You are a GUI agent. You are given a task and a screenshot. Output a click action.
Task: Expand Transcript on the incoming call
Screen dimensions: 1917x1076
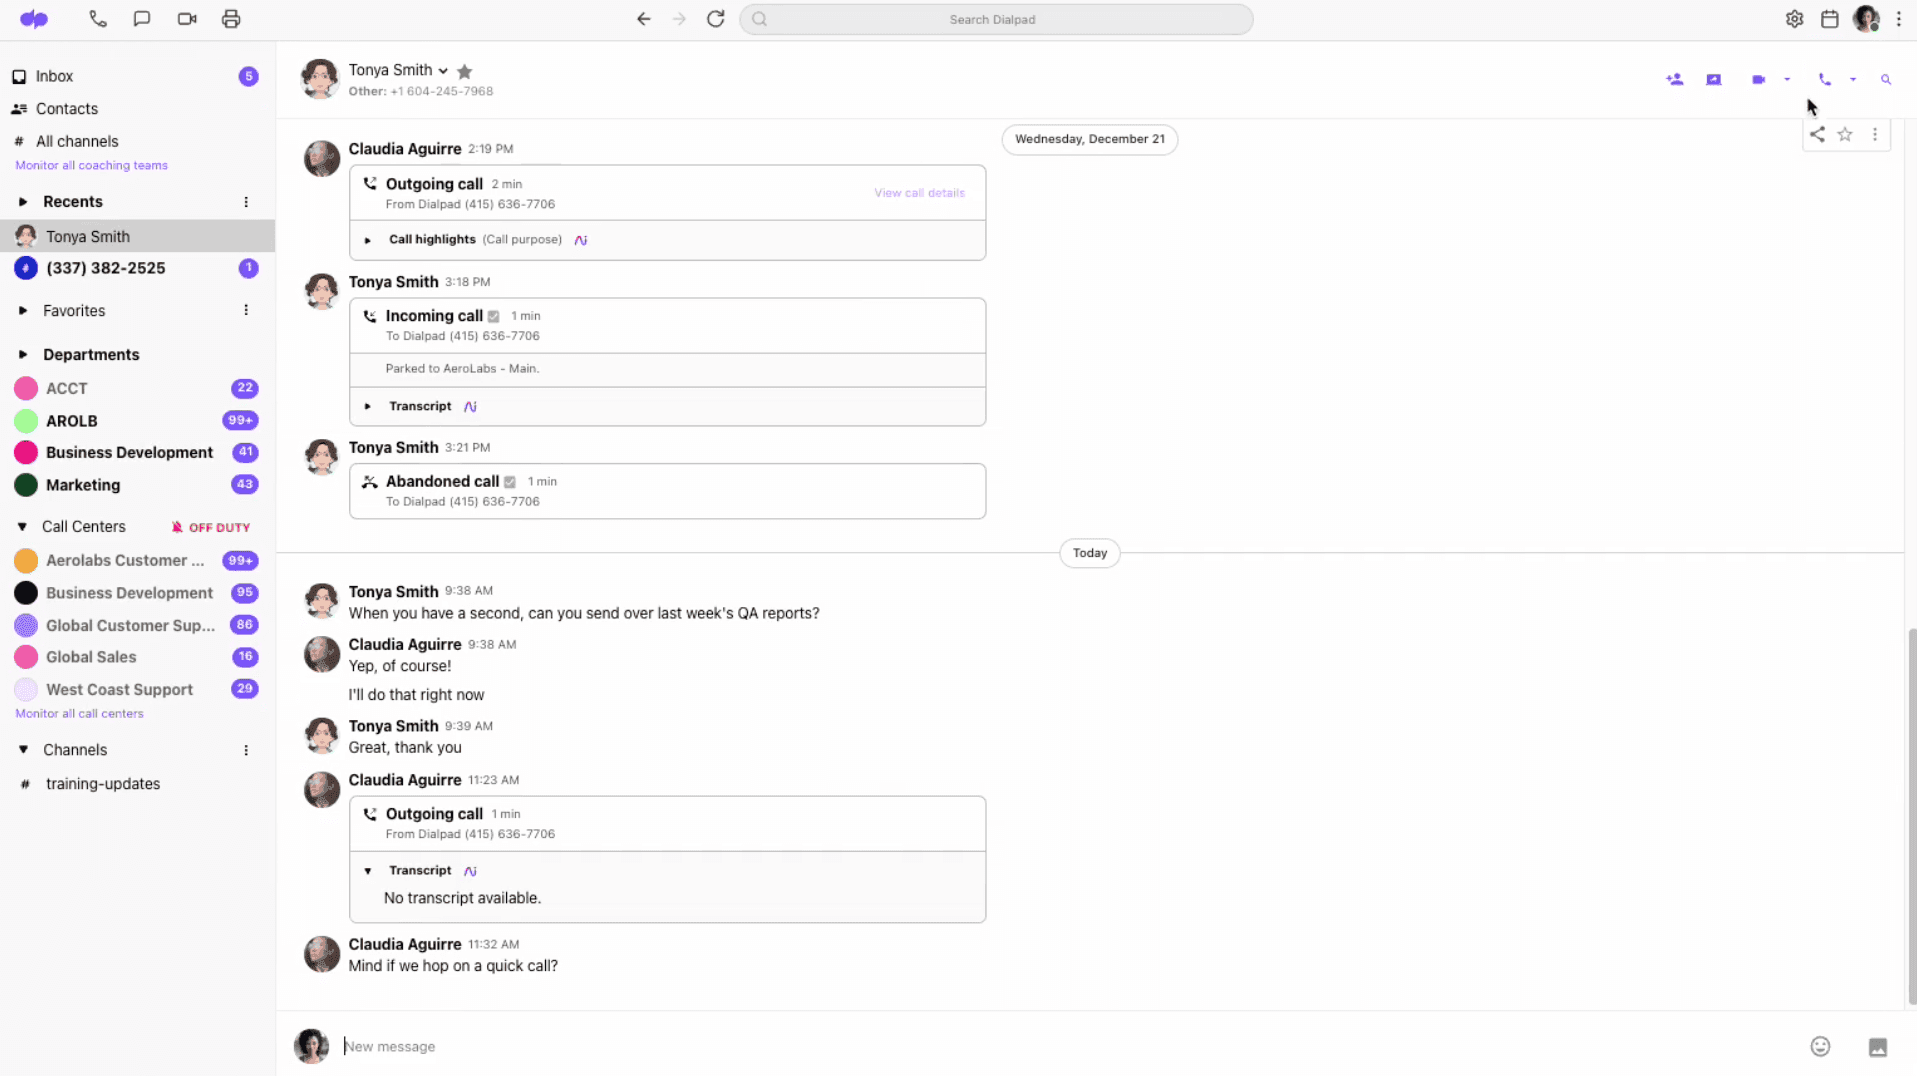(368, 406)
